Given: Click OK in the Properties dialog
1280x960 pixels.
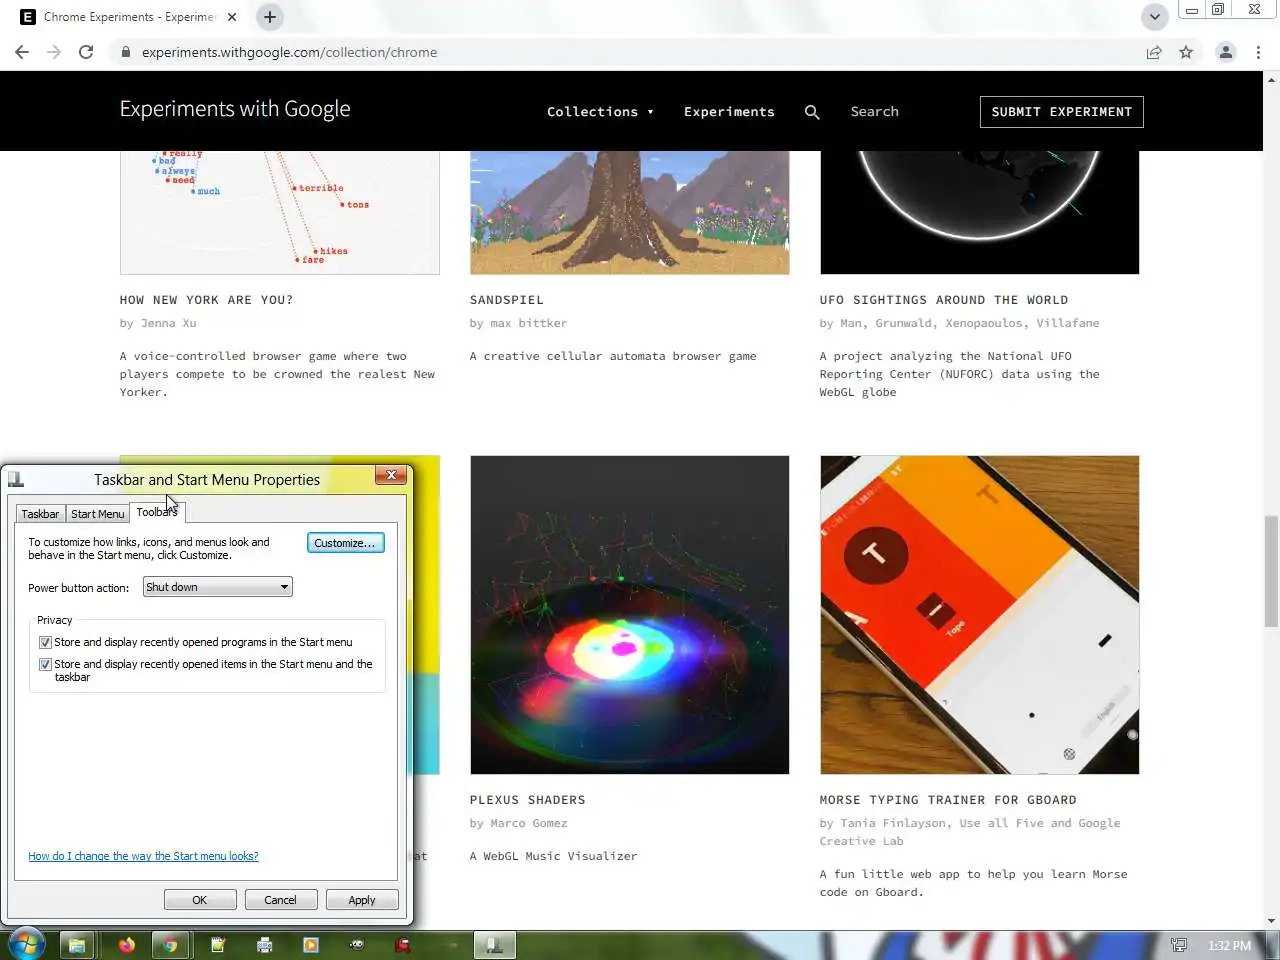Looking at the screenshot, I should pos(200,900).
